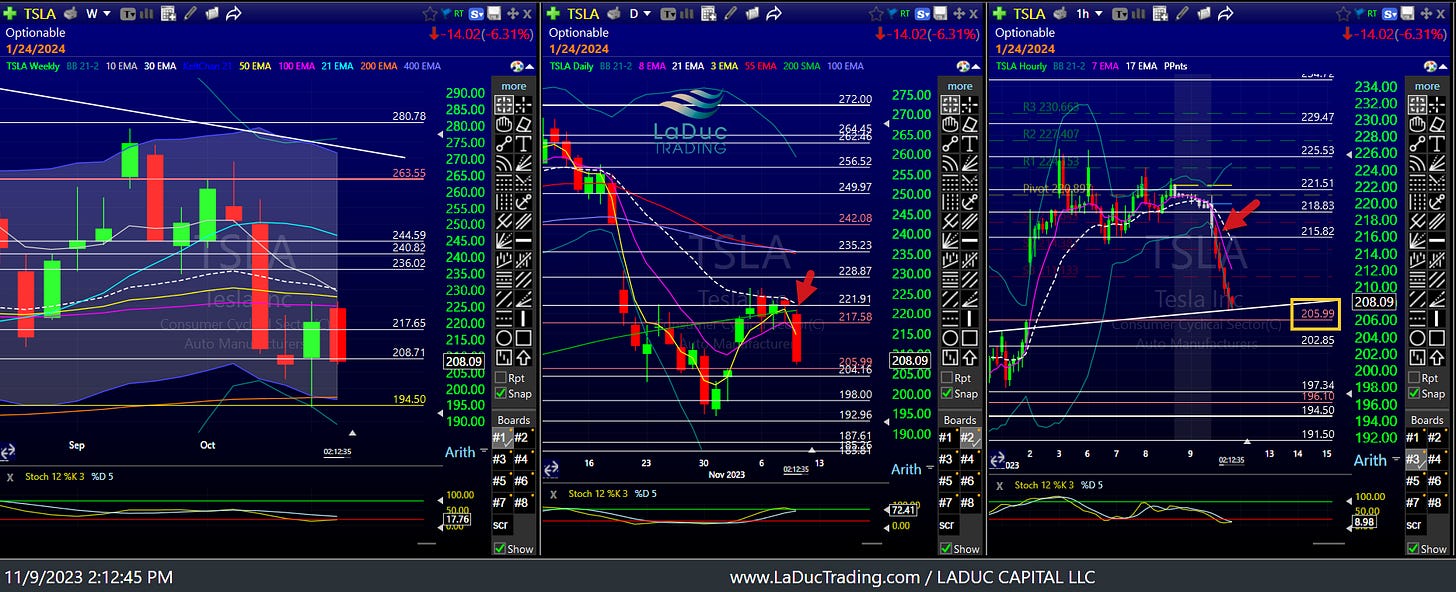This screenshot has height=592, width=1456.
Task: Click the more button on weekly palette
Action: point(513,86)
